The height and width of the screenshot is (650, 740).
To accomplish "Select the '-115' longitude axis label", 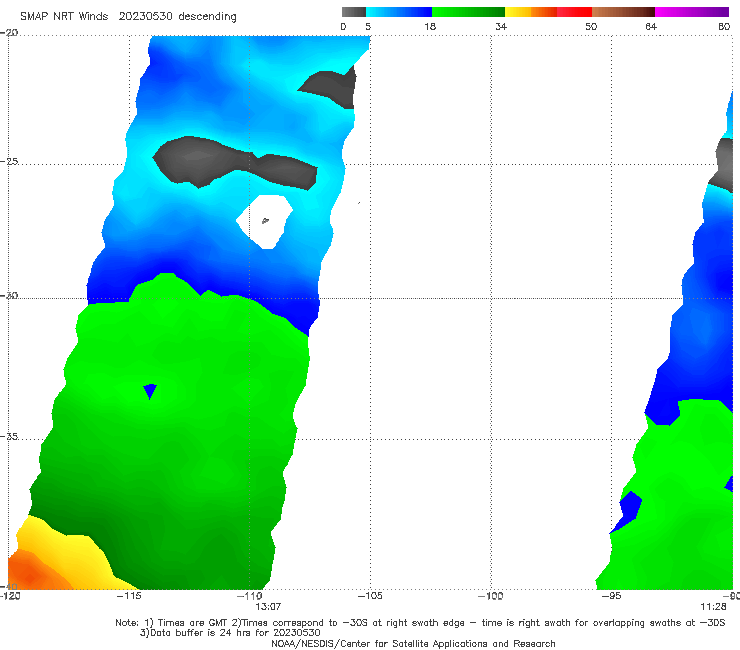I will coord(129,596).
